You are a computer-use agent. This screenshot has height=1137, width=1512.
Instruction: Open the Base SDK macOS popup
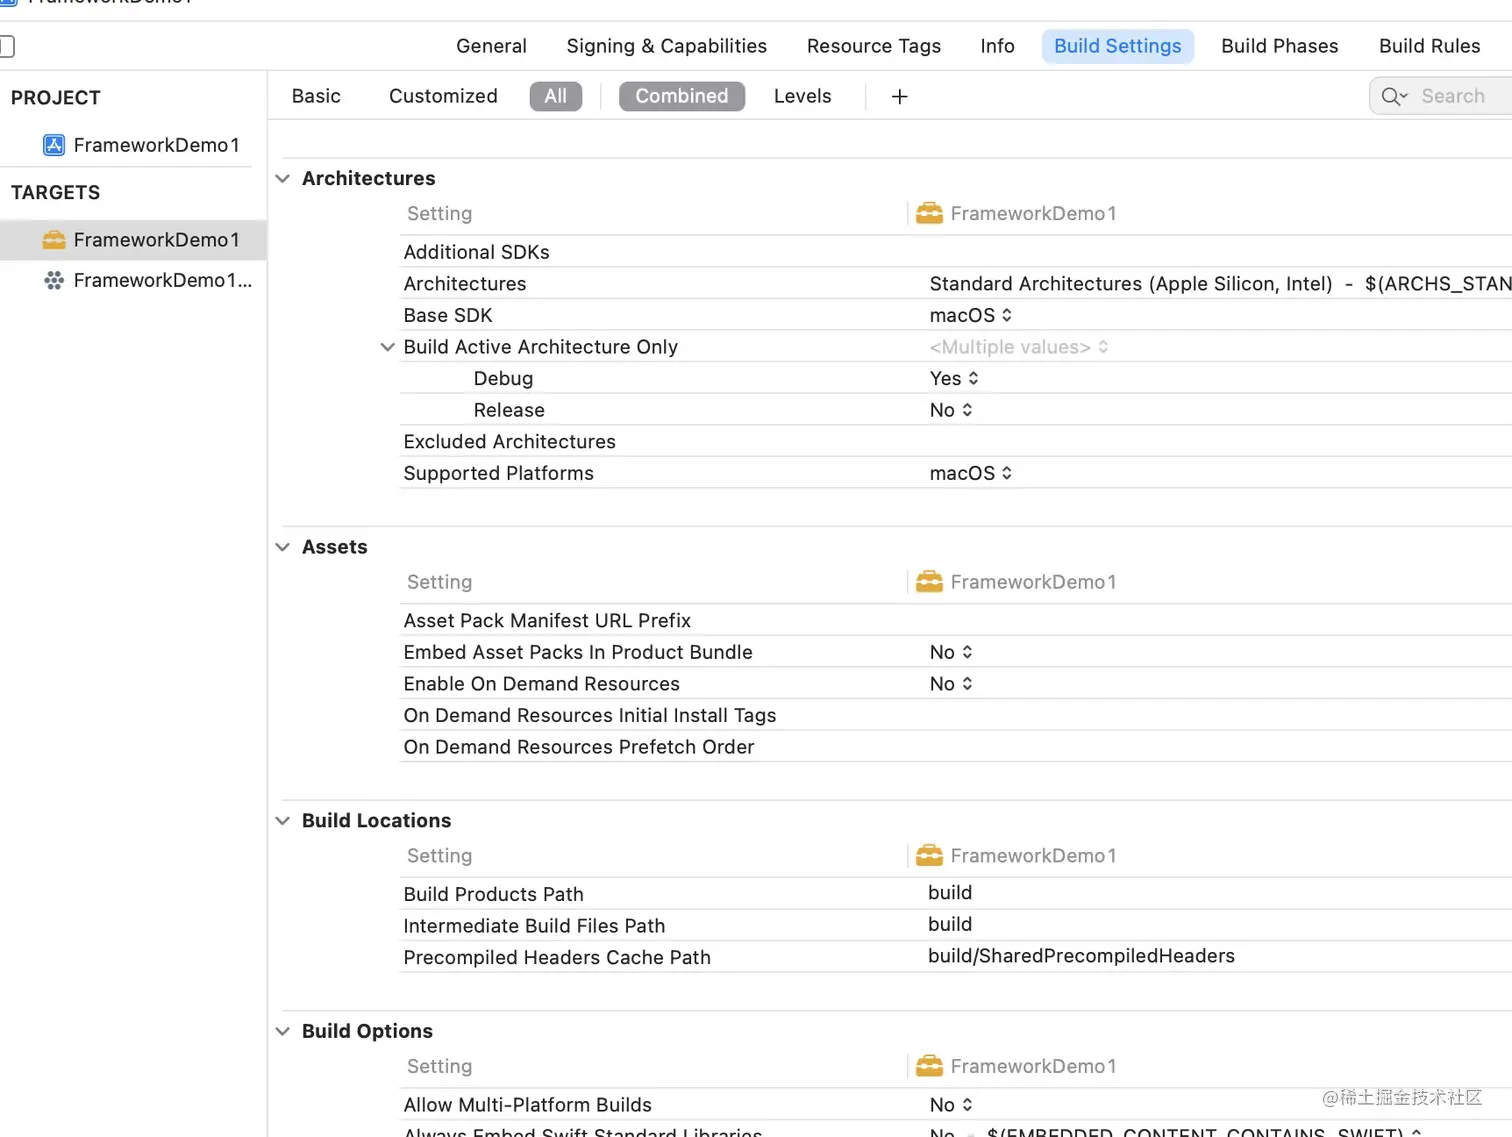(970, 315)
